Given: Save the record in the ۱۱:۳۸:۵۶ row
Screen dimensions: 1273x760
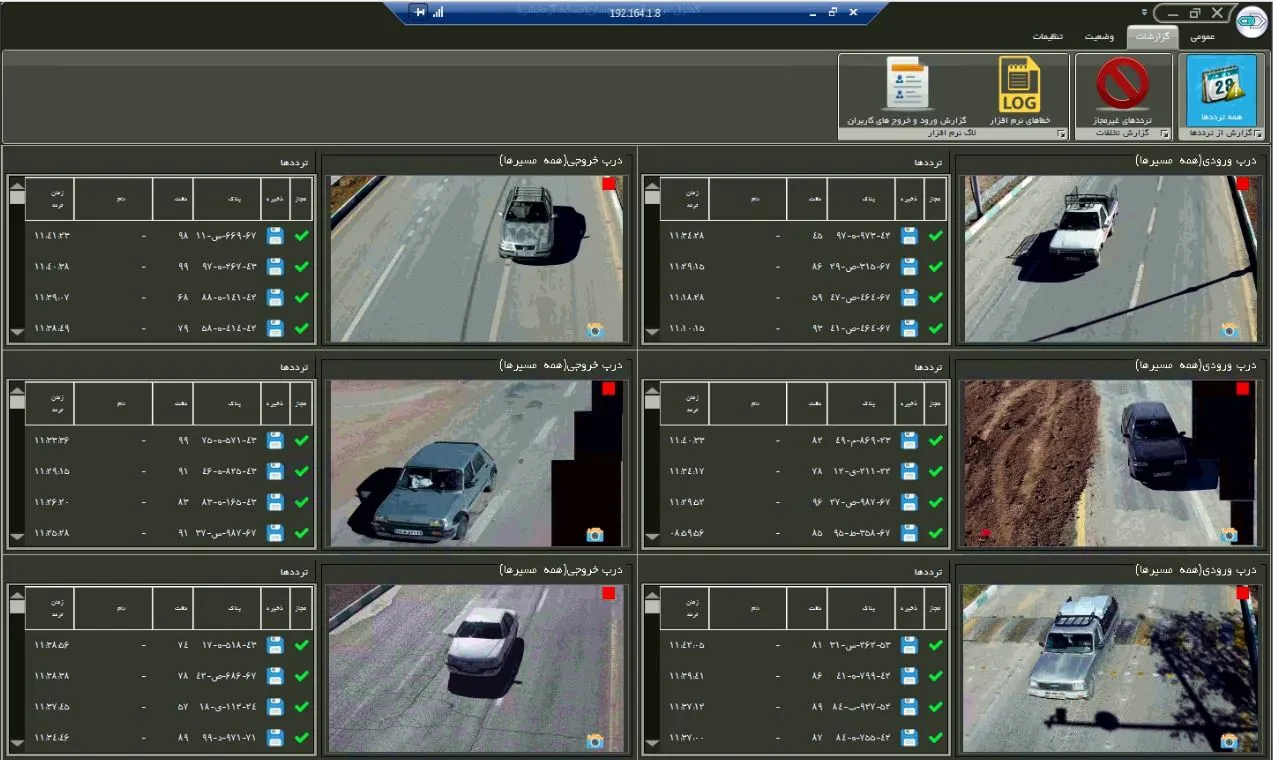Looking at the screenshot, I should pyautogui.click(x=275, y=645).
